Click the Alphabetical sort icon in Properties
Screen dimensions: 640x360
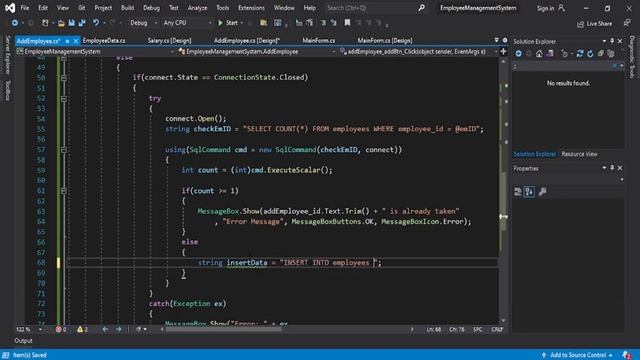point(529,191)
